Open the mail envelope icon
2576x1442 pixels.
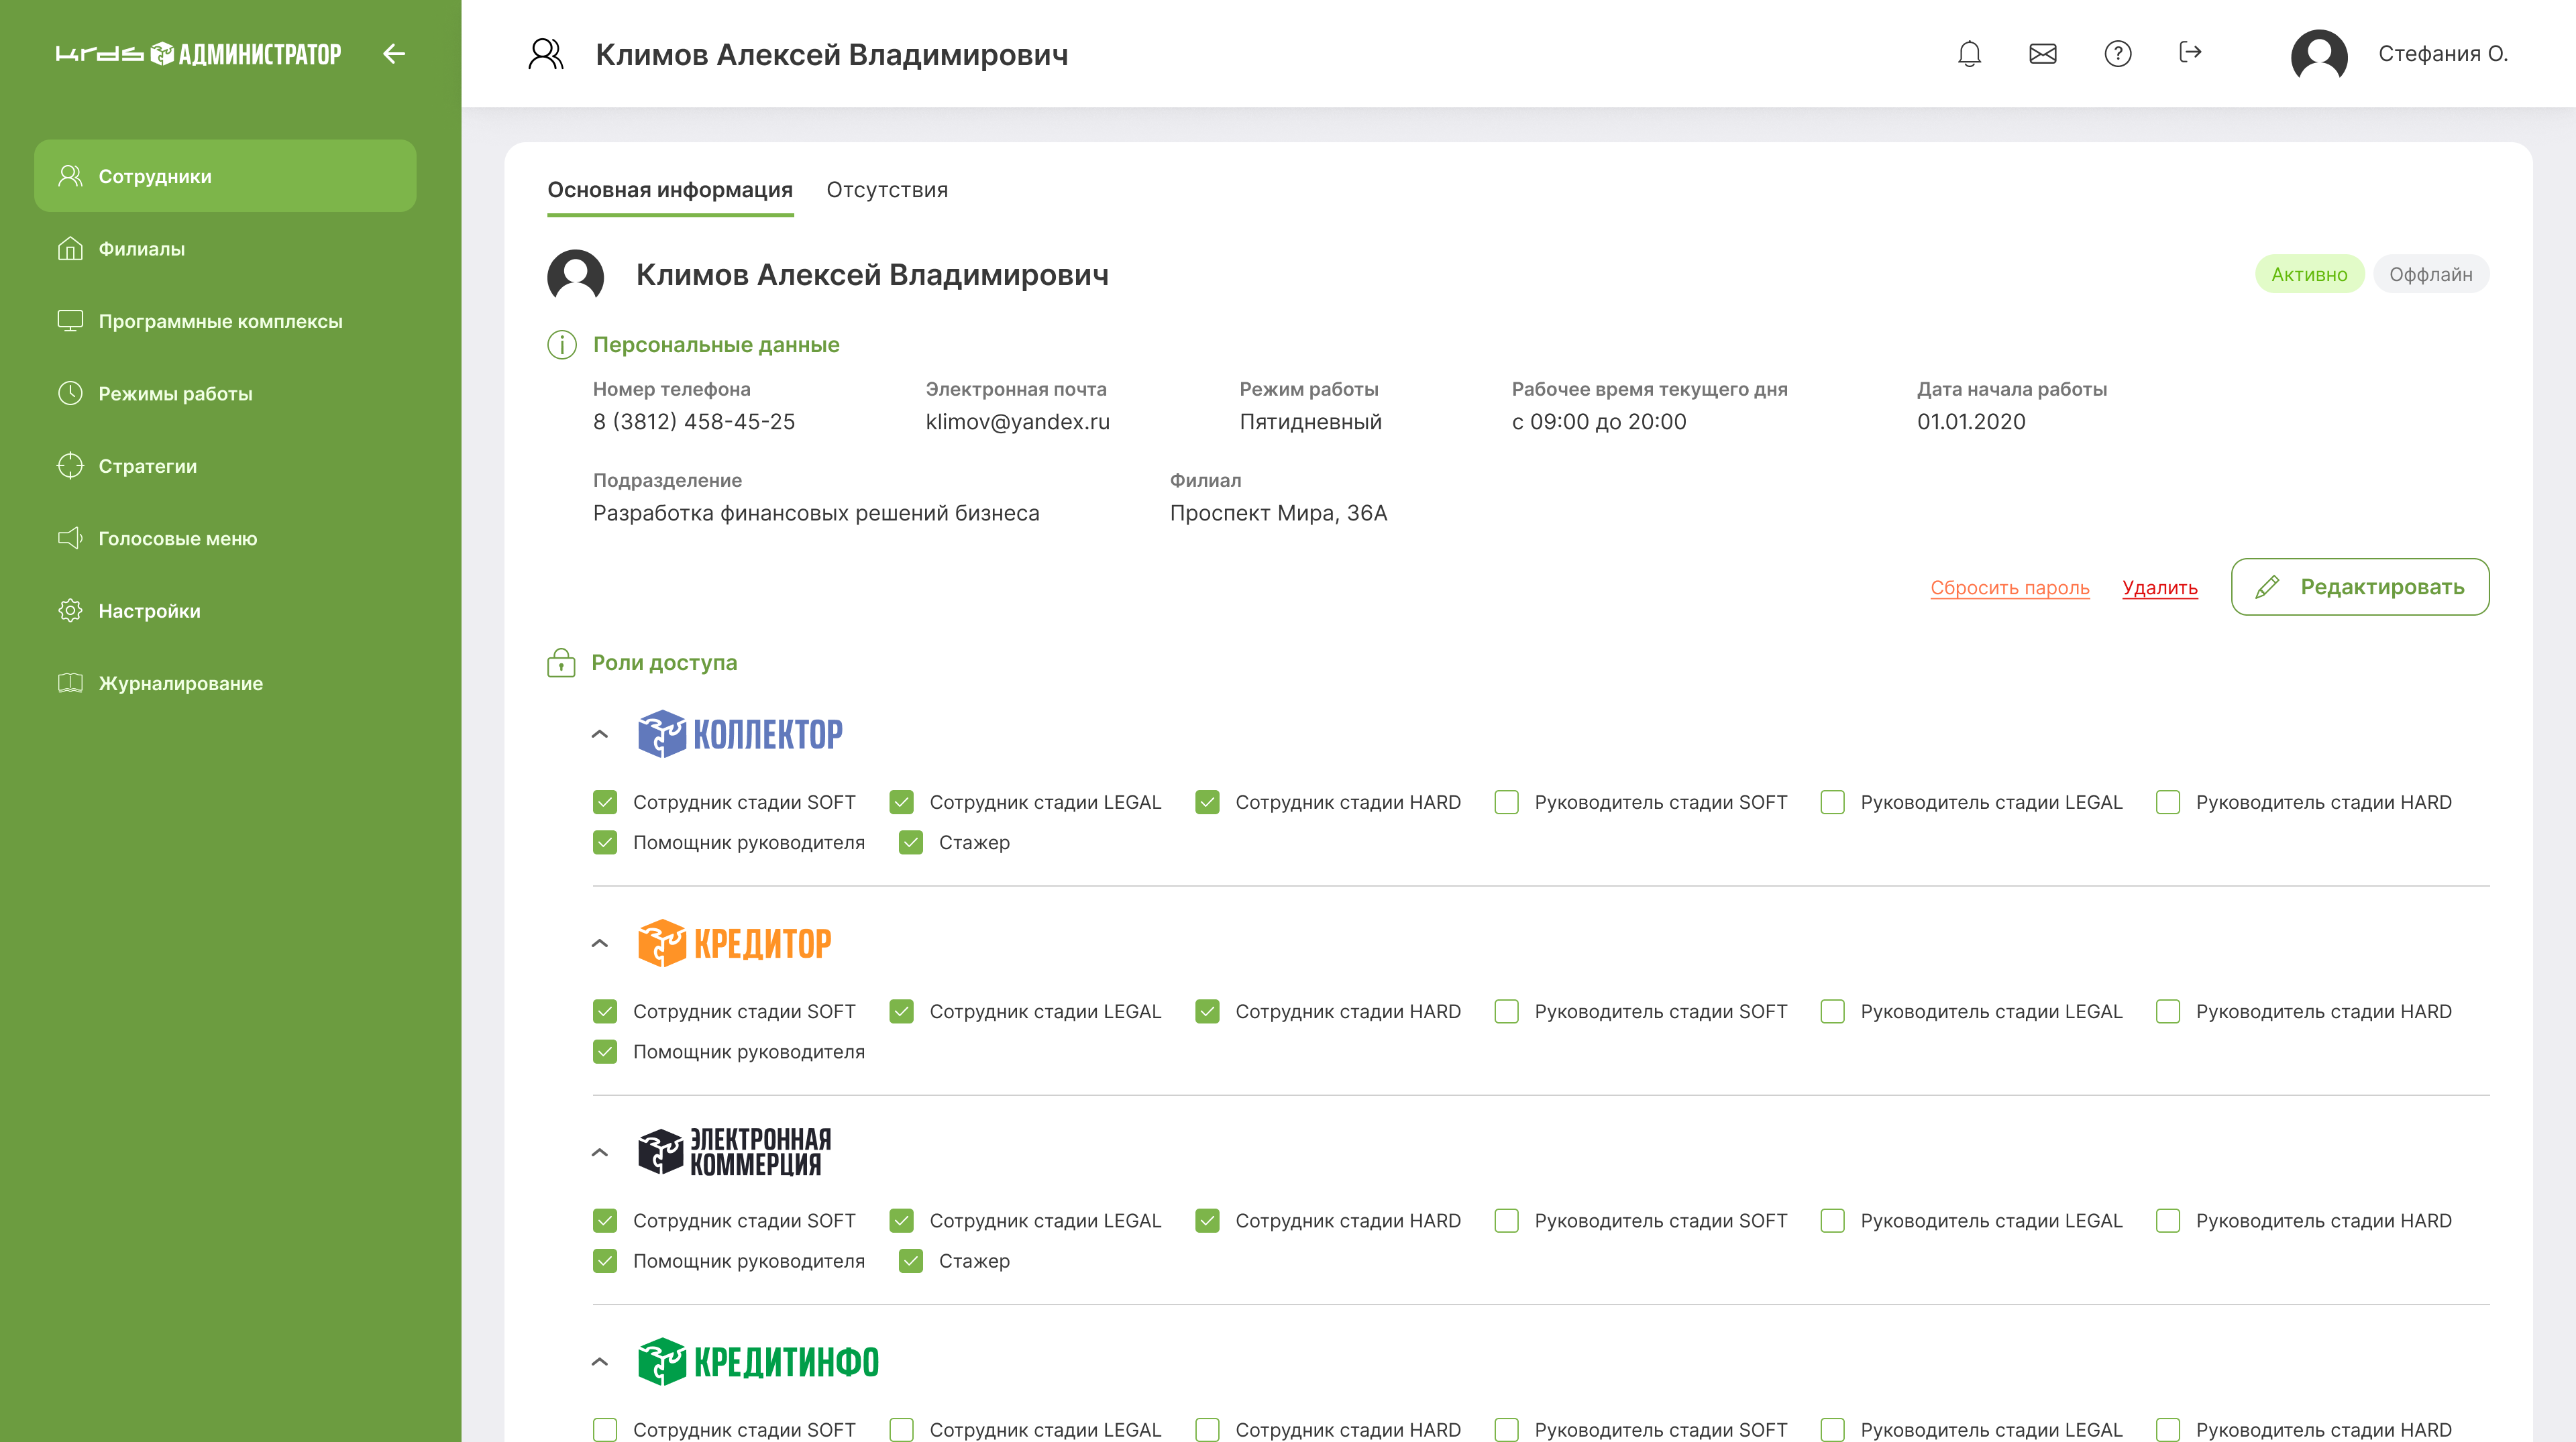2042,54
